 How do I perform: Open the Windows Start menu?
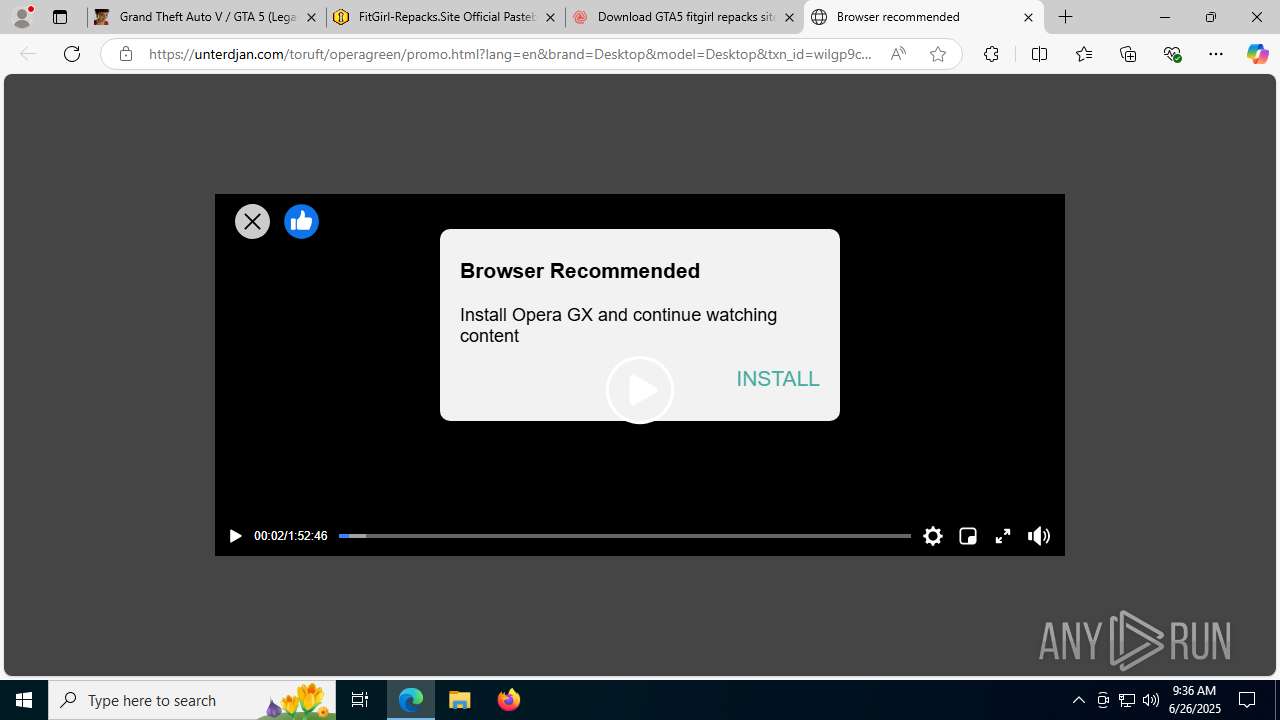click(x=24, y=700)
